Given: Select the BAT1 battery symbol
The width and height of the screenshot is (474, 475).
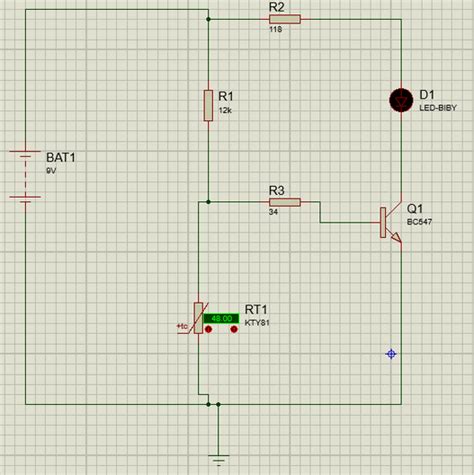Looking at the screenshot, I should pos(25,177).
